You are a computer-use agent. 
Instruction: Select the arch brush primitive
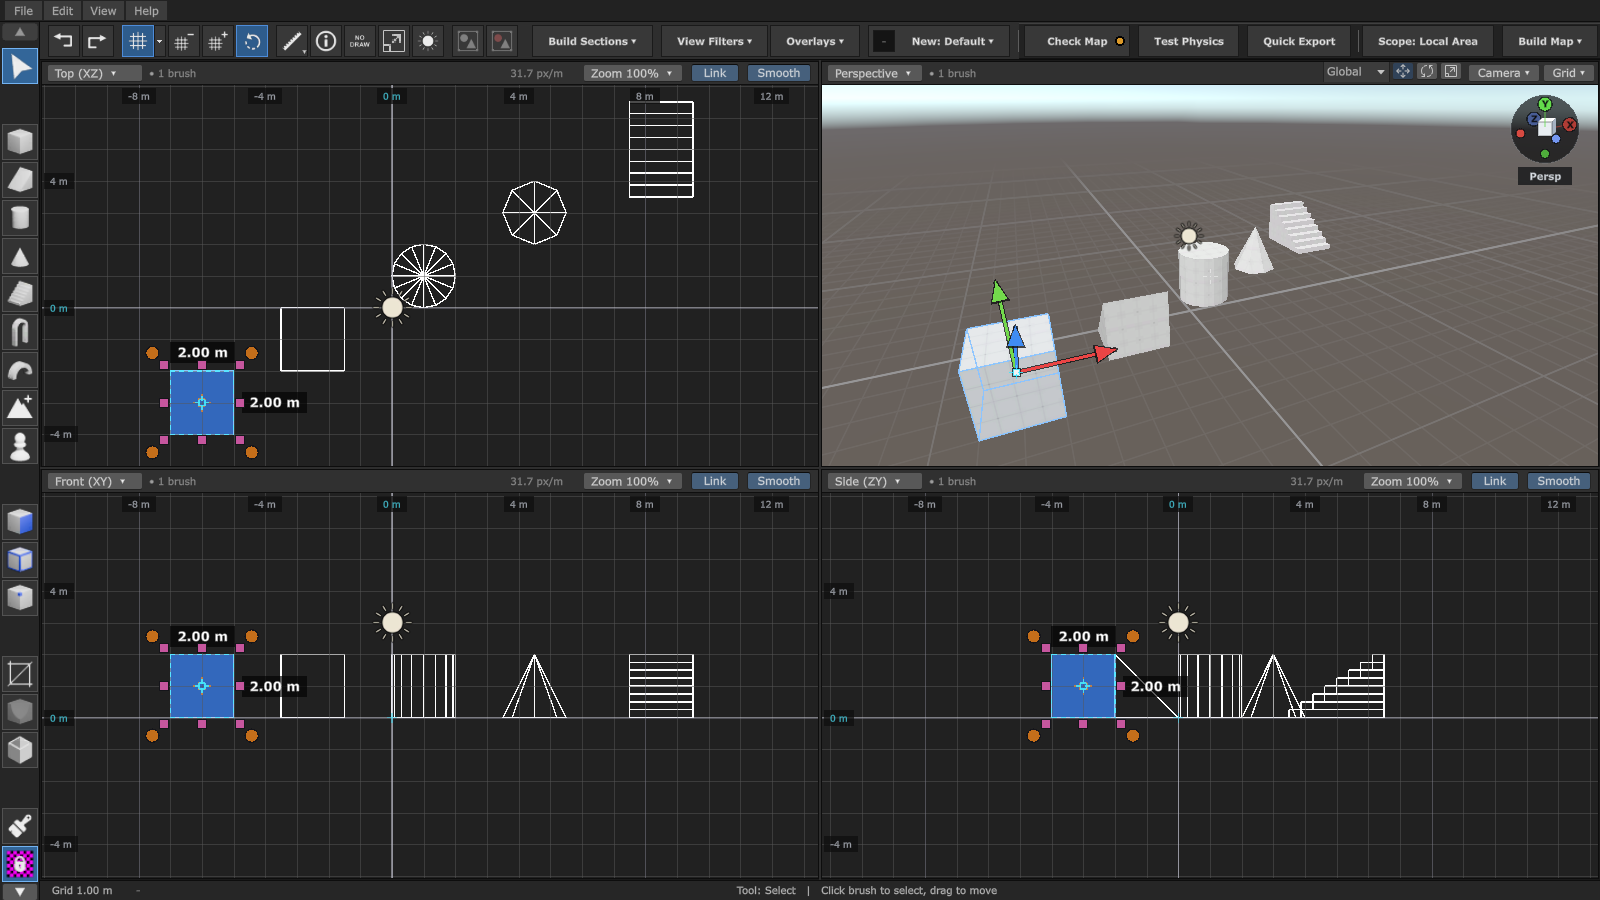(x=20, y=332)
